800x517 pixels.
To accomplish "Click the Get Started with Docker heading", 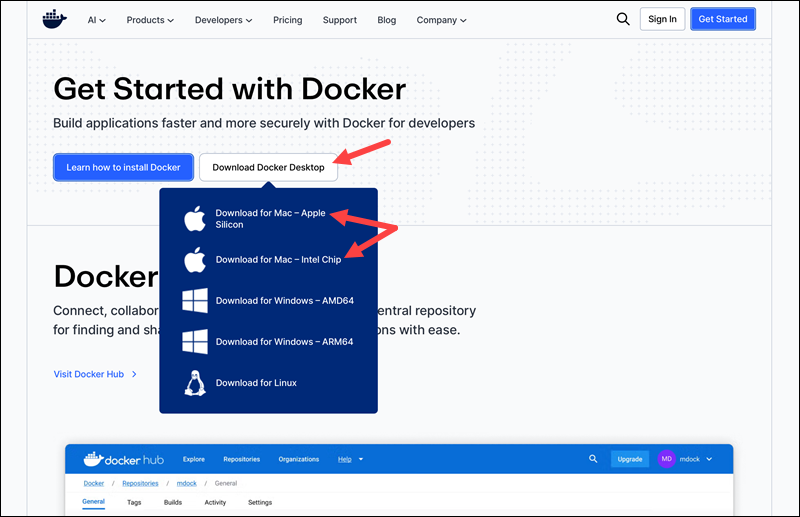I will point(230,89).
